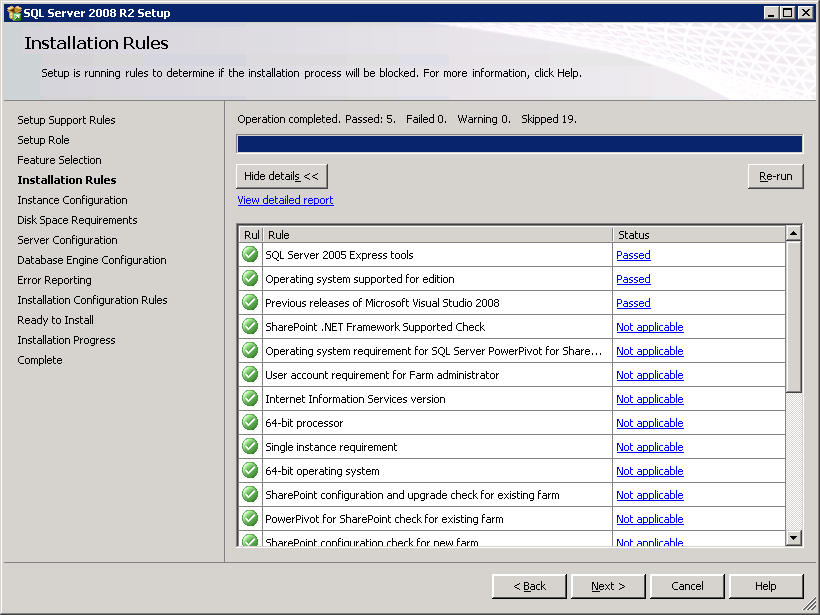Select Feature Selection step in sidebar

[x=59, y=160]
